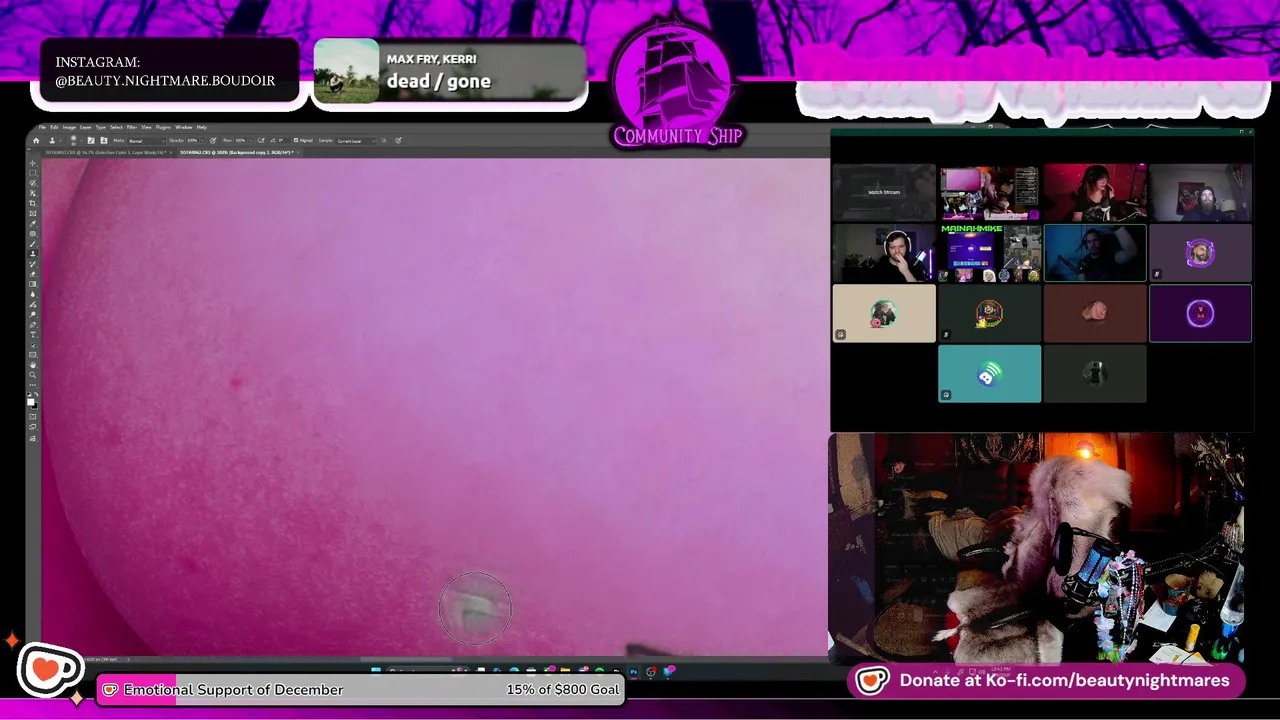Viewport: 1280px width, 720px height.
Task: Open the Clone Source panel icon
Action: pos(104,141)
